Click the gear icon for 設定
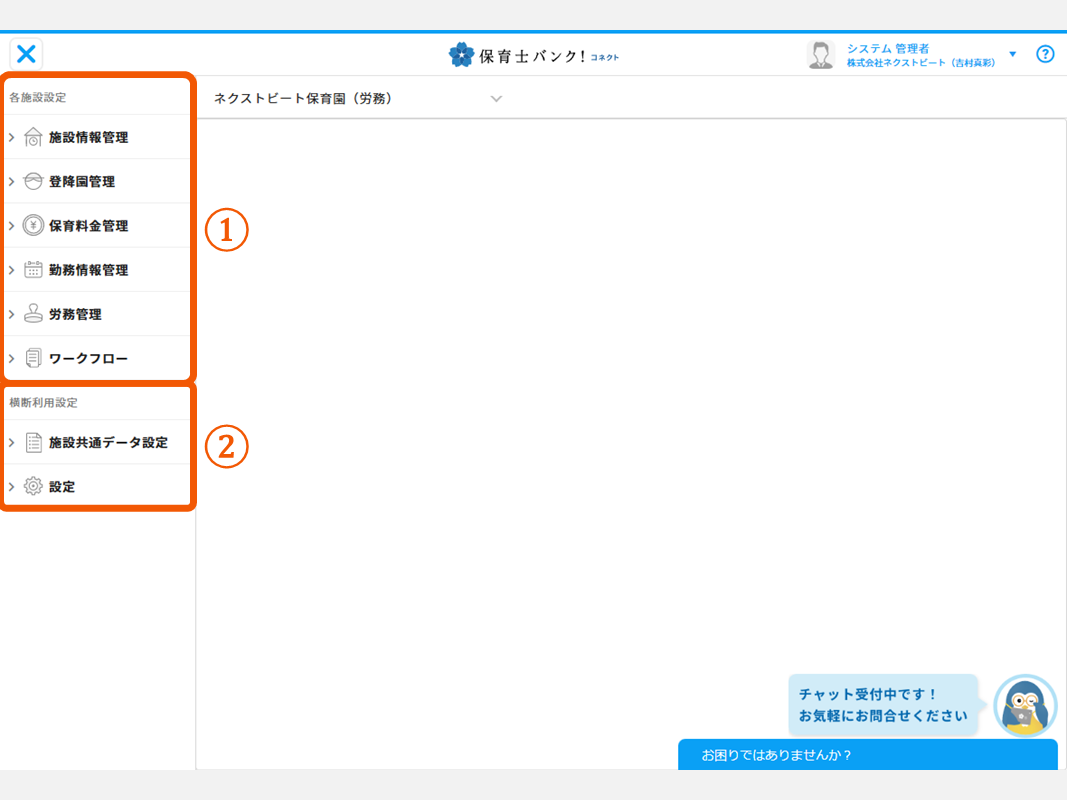 coord(33,487)
